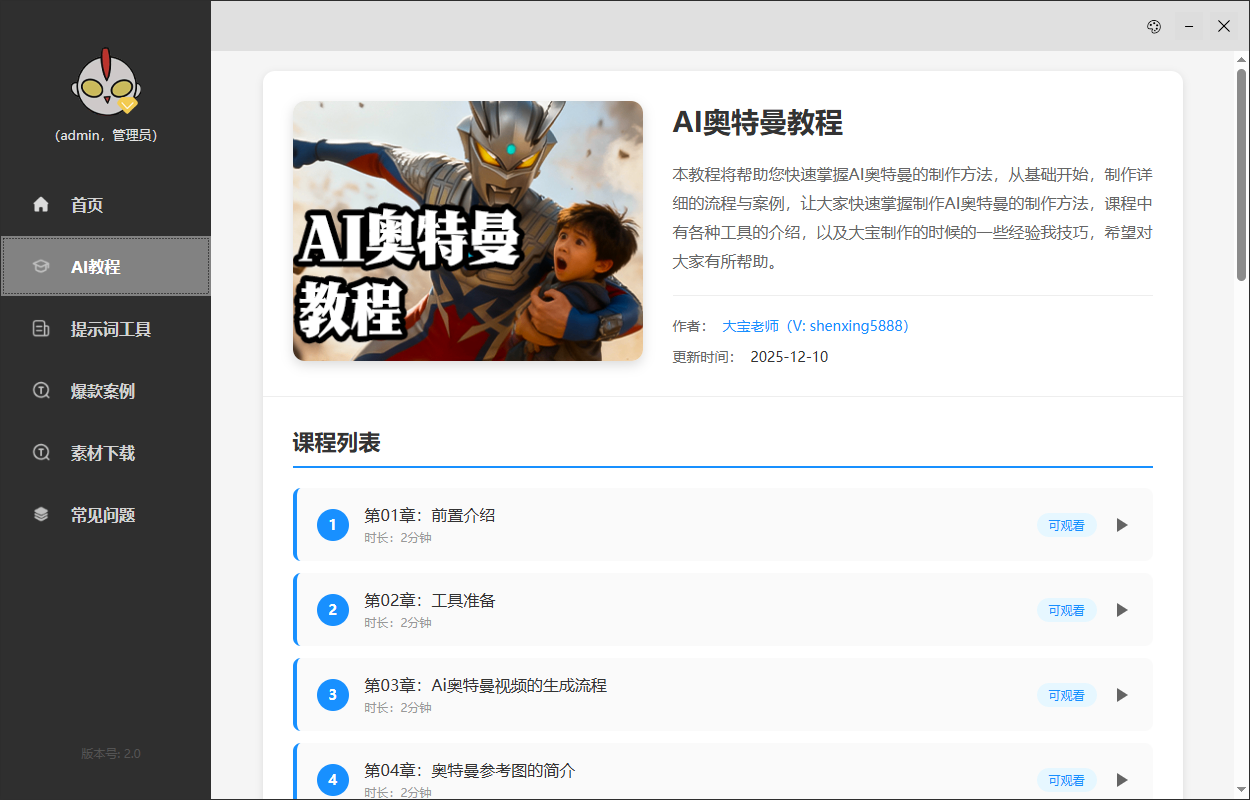Image resolution: width=1250 pixels, height=800 pixels.
Task: Play chapter 02 工具准备 video
Action: pos(1122,610)
